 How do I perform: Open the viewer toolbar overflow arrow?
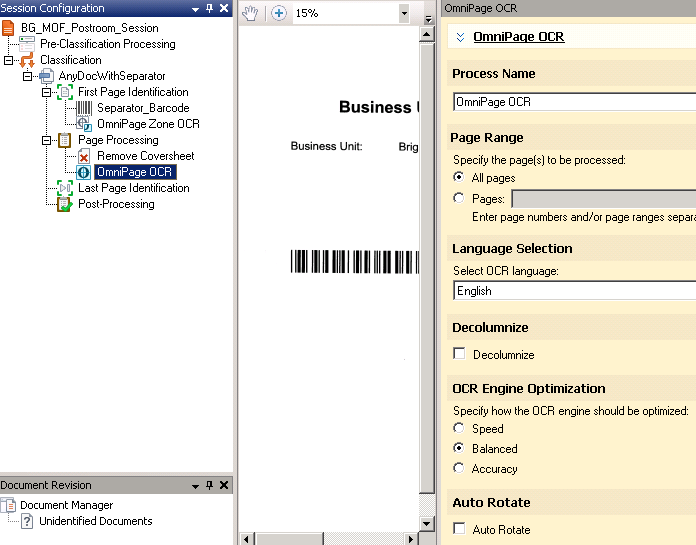[428, 19]
